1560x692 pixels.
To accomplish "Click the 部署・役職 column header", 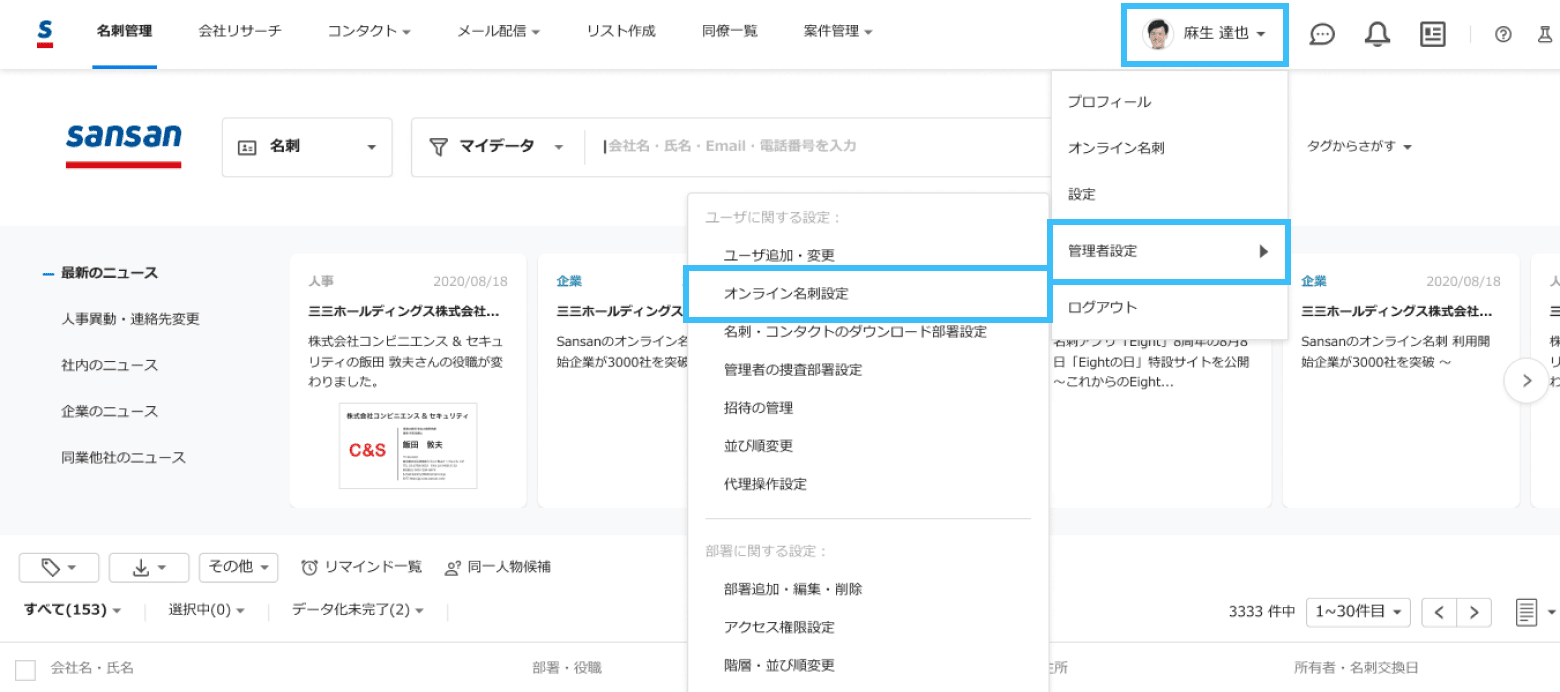I will point(567,668).
